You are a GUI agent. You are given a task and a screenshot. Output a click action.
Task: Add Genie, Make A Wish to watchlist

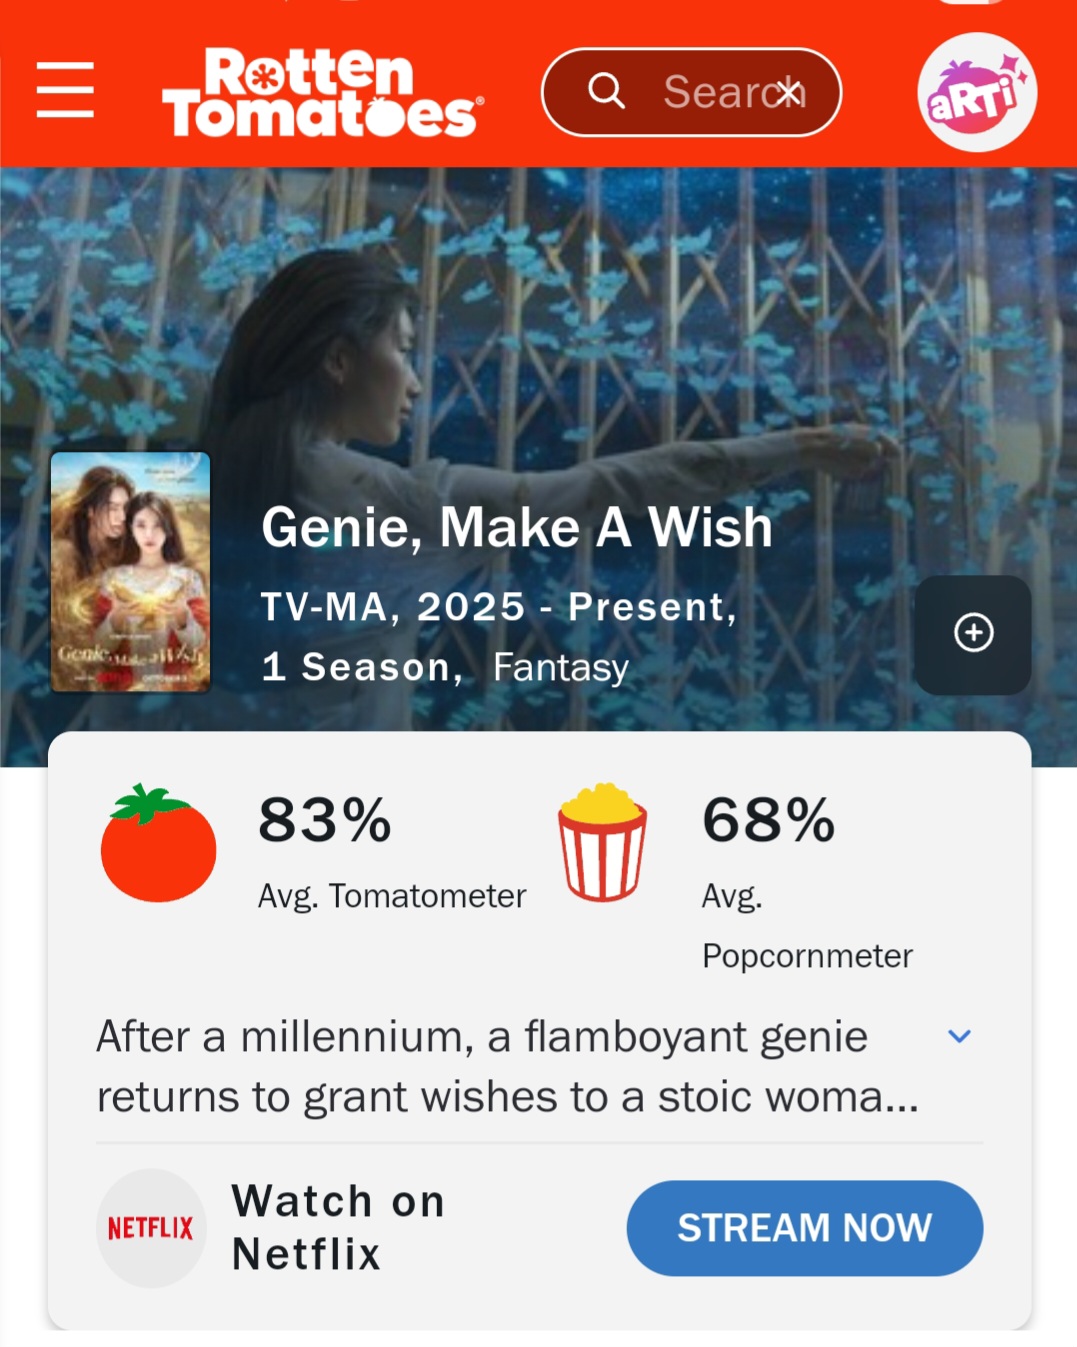pyautogui.click(x=973, y=634)
